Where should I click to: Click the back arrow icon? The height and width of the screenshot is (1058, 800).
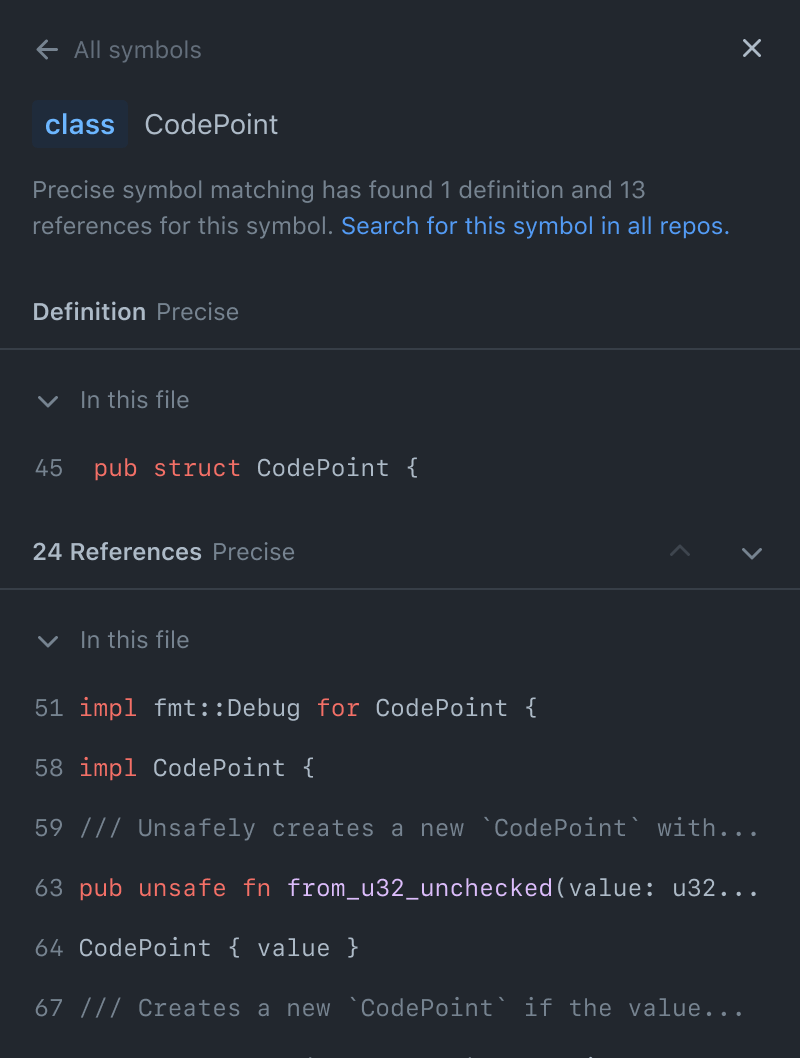coord(46,50)
